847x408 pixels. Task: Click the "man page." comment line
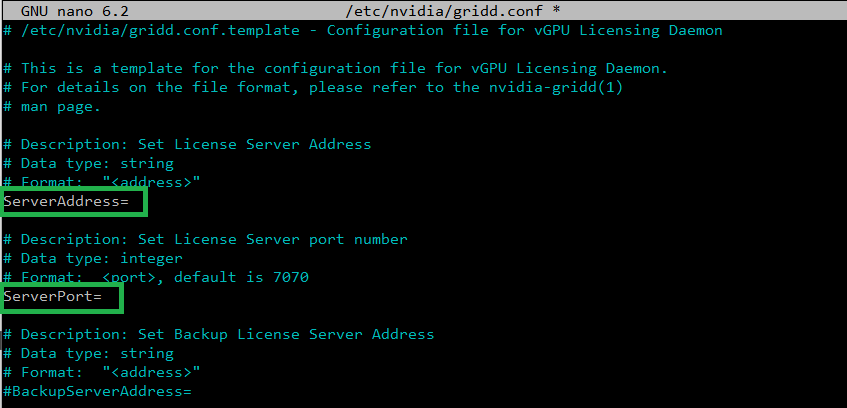52,106
